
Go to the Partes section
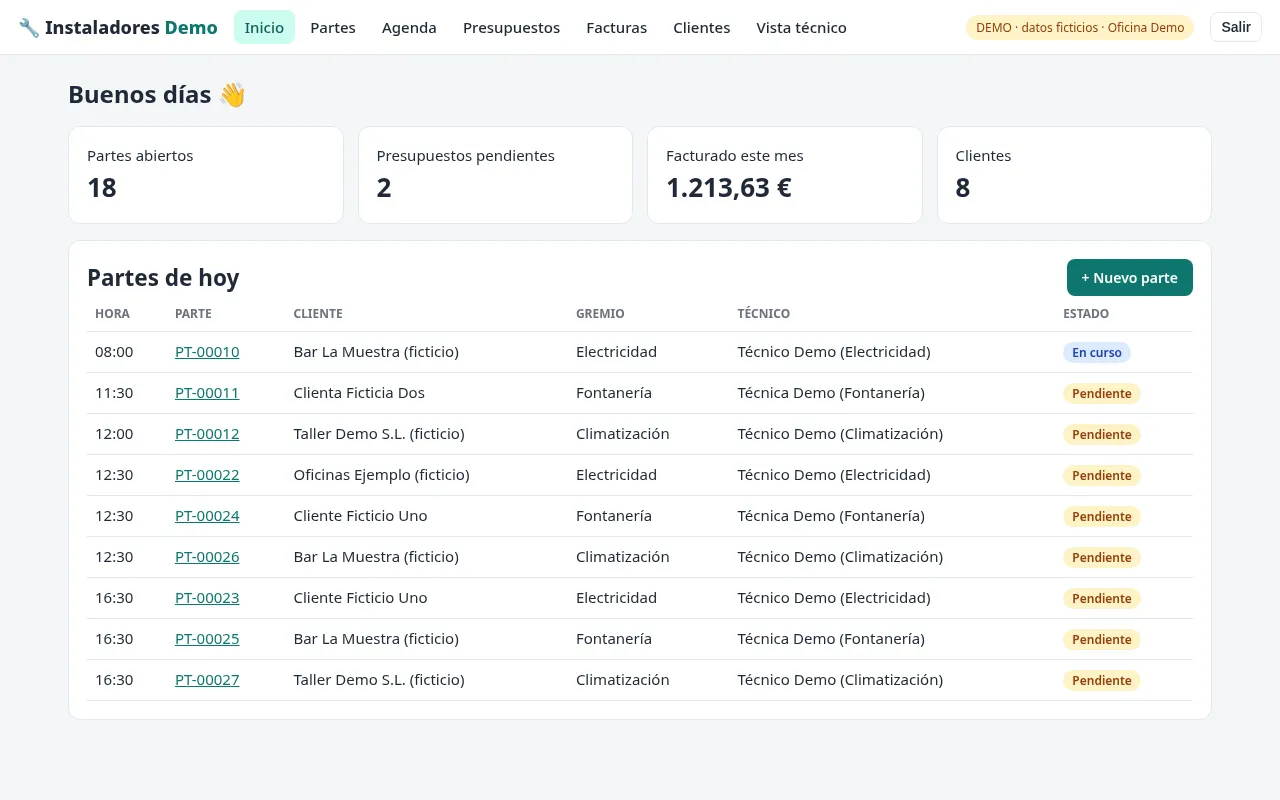(333, 28)
